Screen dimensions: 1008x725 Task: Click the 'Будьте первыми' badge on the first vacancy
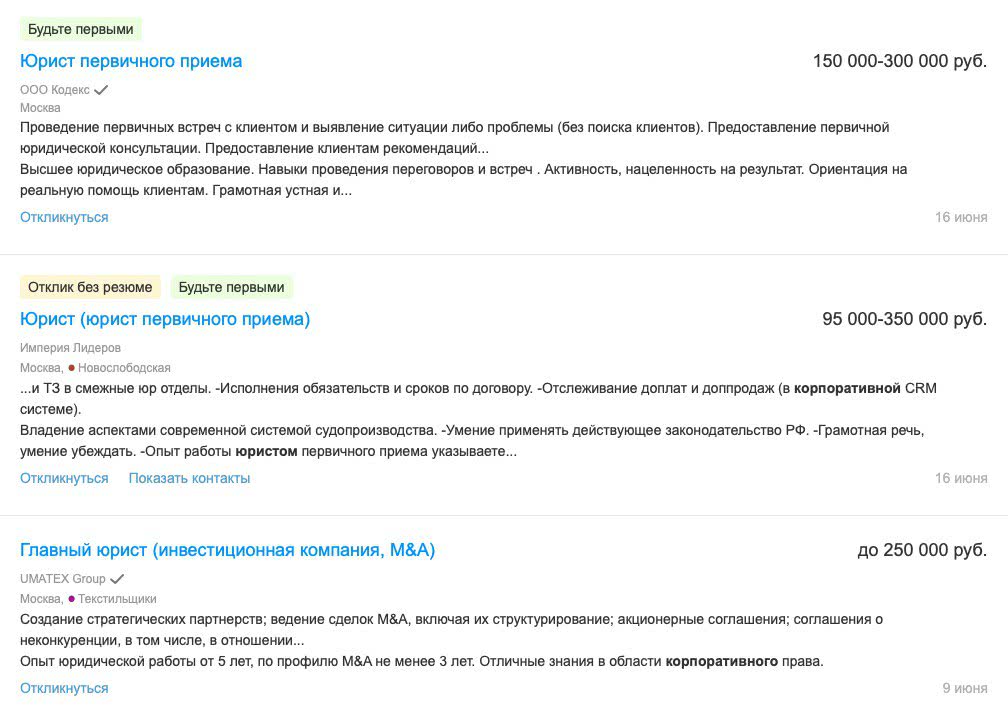click(81, 29)
